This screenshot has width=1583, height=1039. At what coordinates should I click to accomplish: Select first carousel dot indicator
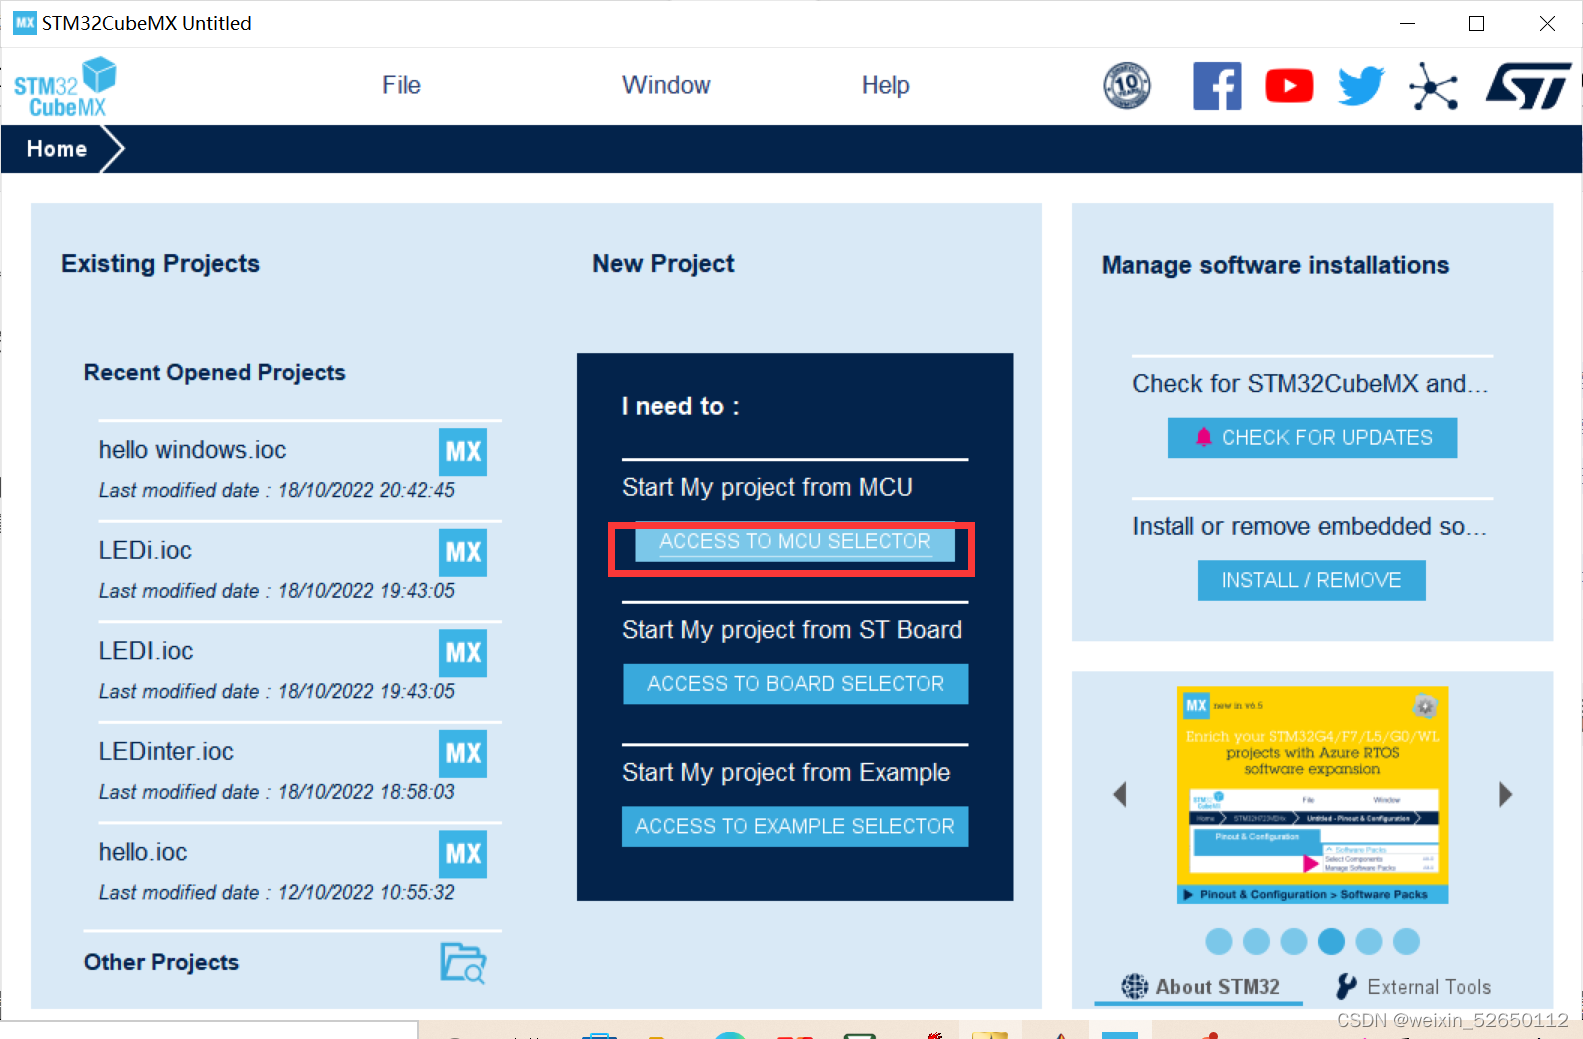pyautogui.click(x=1219, y=942)
